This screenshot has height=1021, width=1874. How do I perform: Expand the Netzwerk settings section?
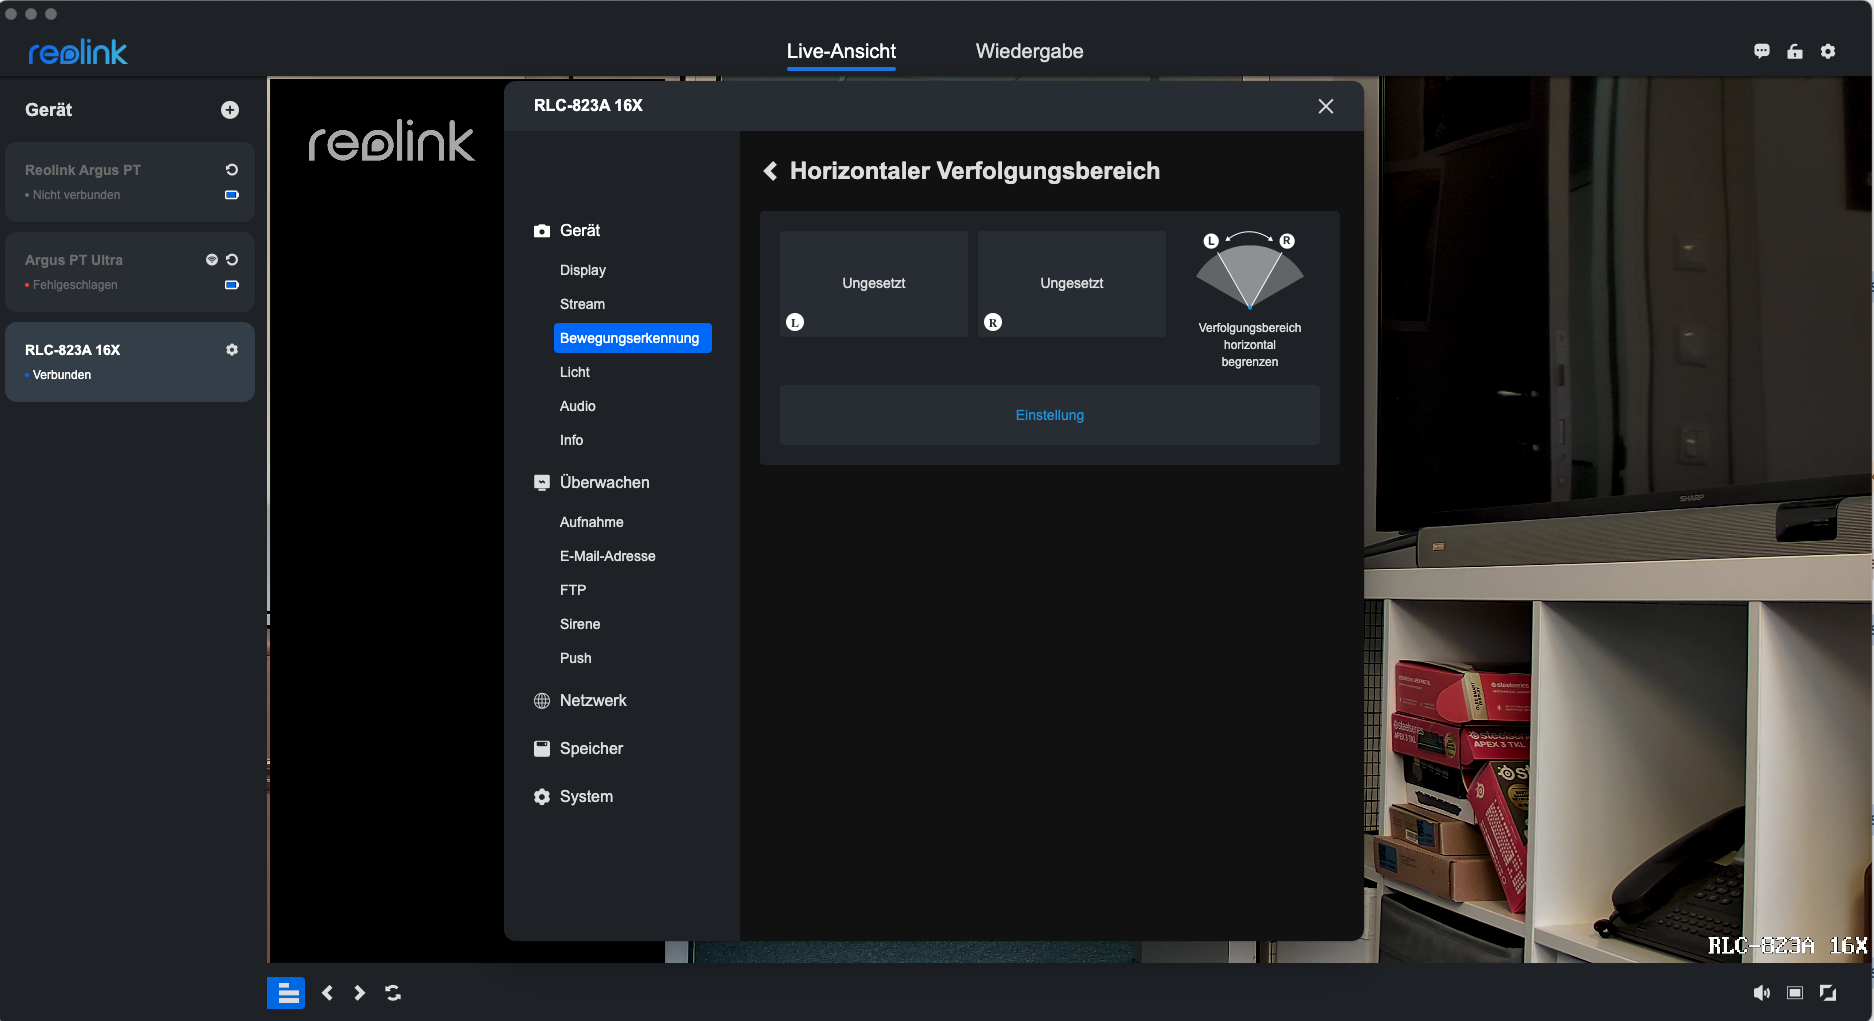(592, 701)
